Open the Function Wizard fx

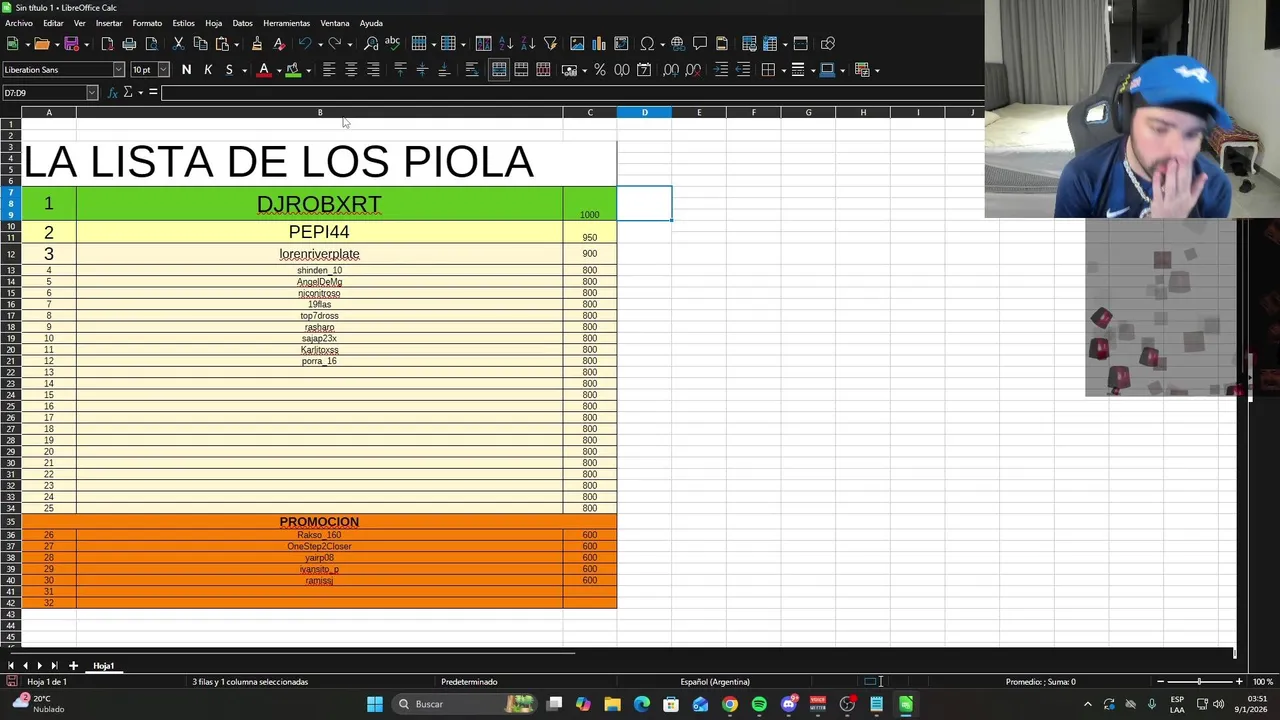113,92
